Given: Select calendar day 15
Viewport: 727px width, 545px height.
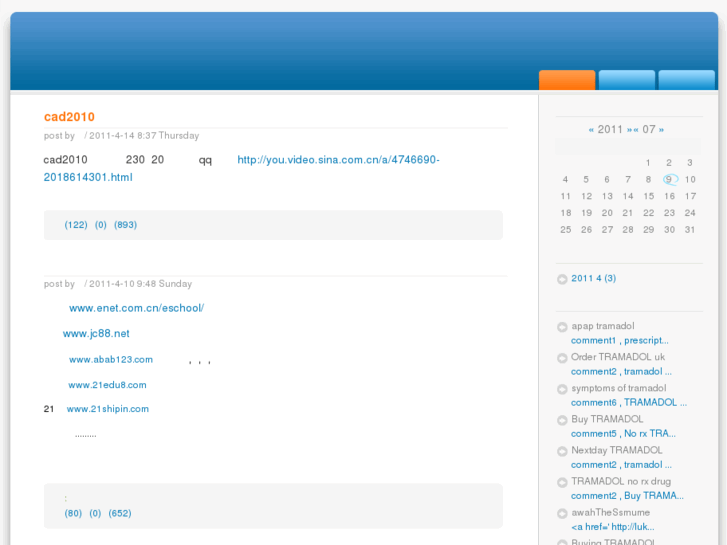Looking at the screenshot, I should (x=649, y=196).
